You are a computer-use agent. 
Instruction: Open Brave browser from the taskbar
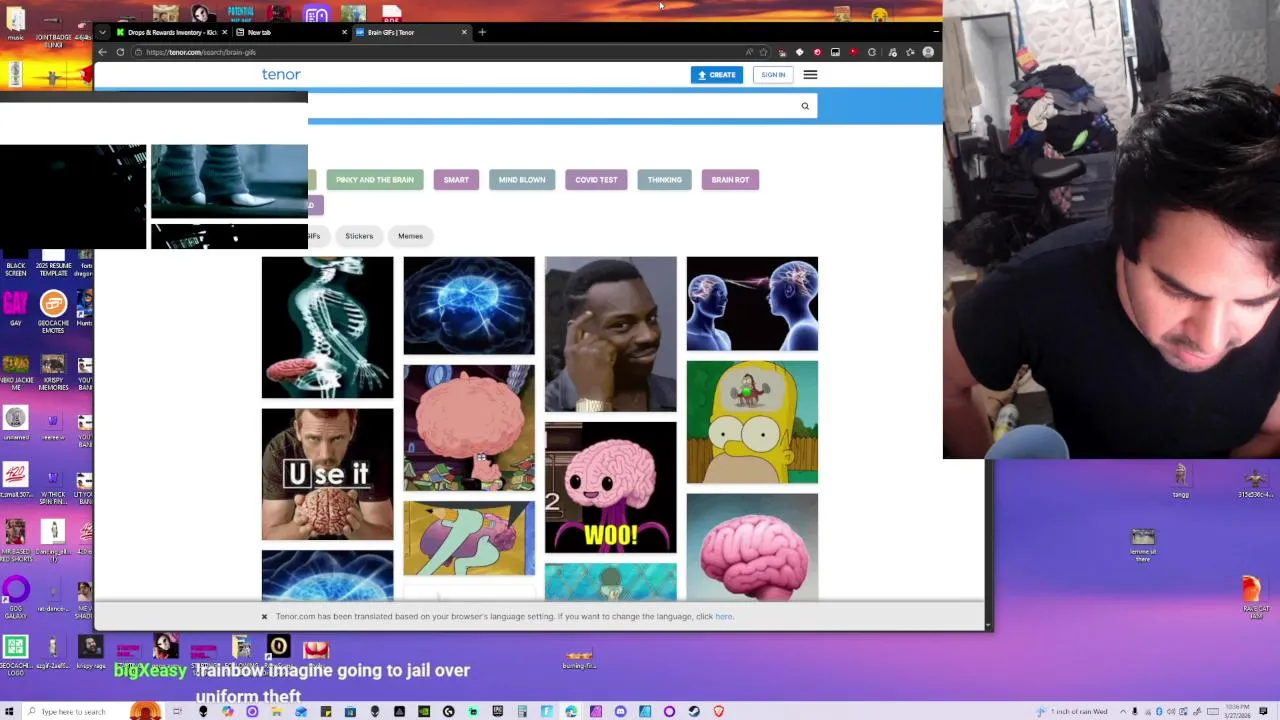pos(718,711)
